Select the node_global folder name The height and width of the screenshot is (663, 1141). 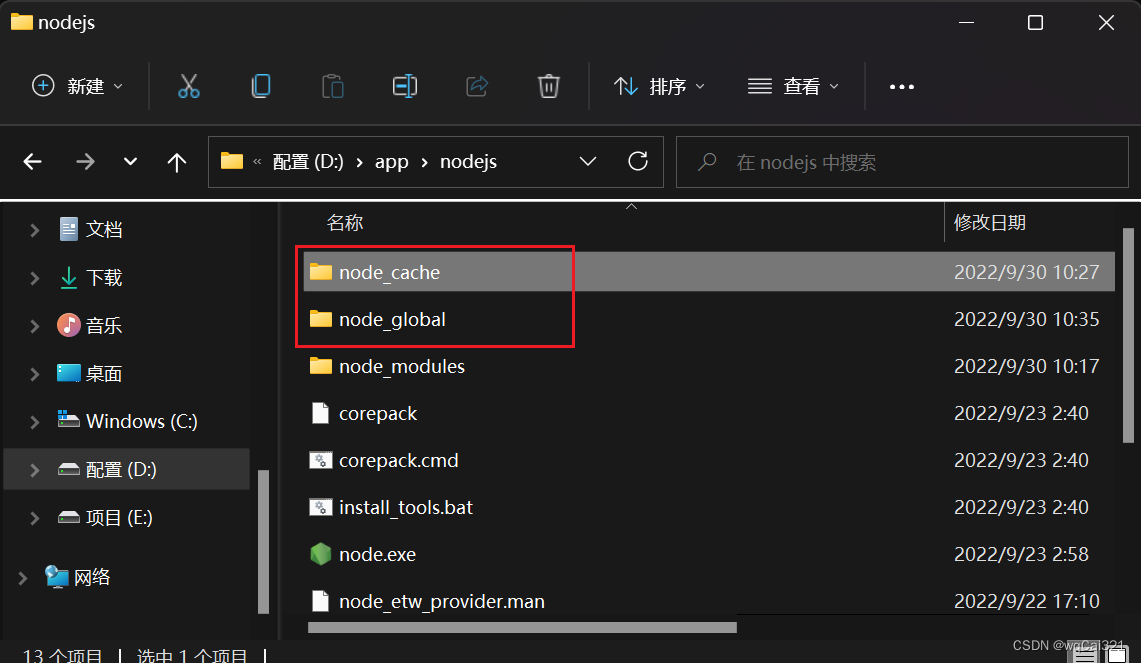(392, 319)
